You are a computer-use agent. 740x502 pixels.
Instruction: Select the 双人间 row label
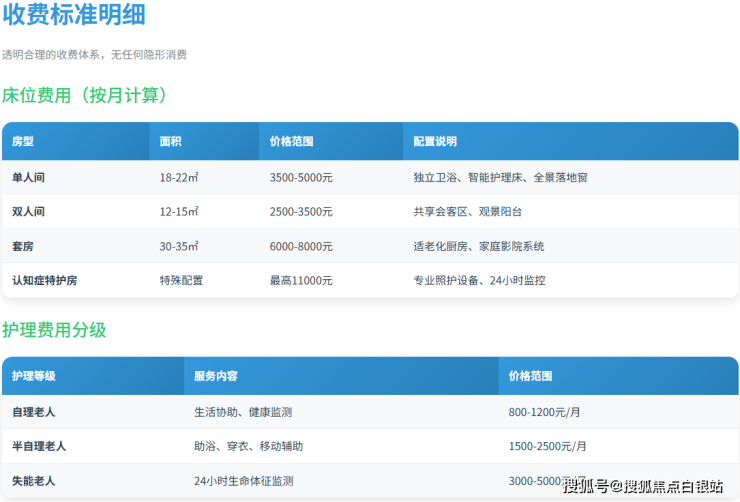click(x=28, y=212)
